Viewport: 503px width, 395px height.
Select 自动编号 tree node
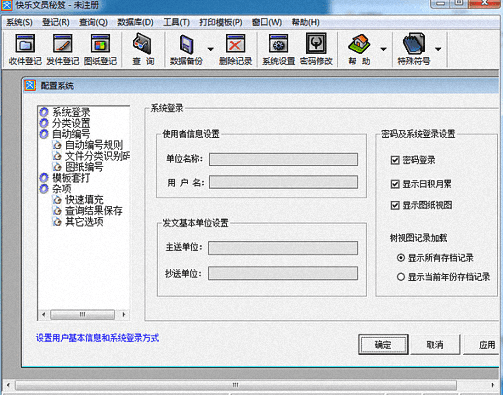click(x=71, y=134)
